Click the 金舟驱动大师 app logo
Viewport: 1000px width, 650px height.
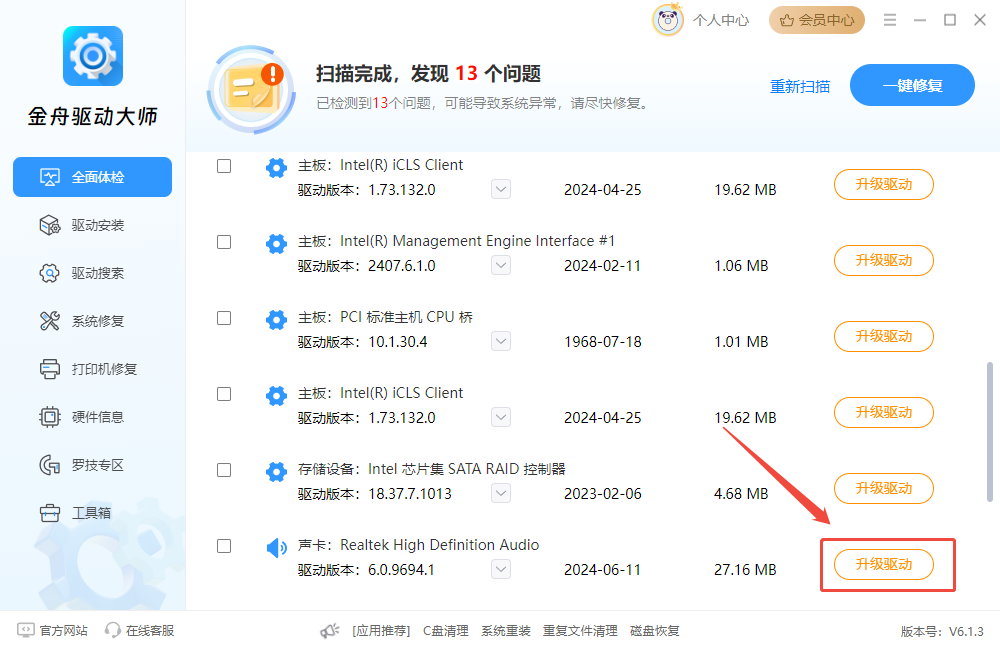tap(92, 56)
